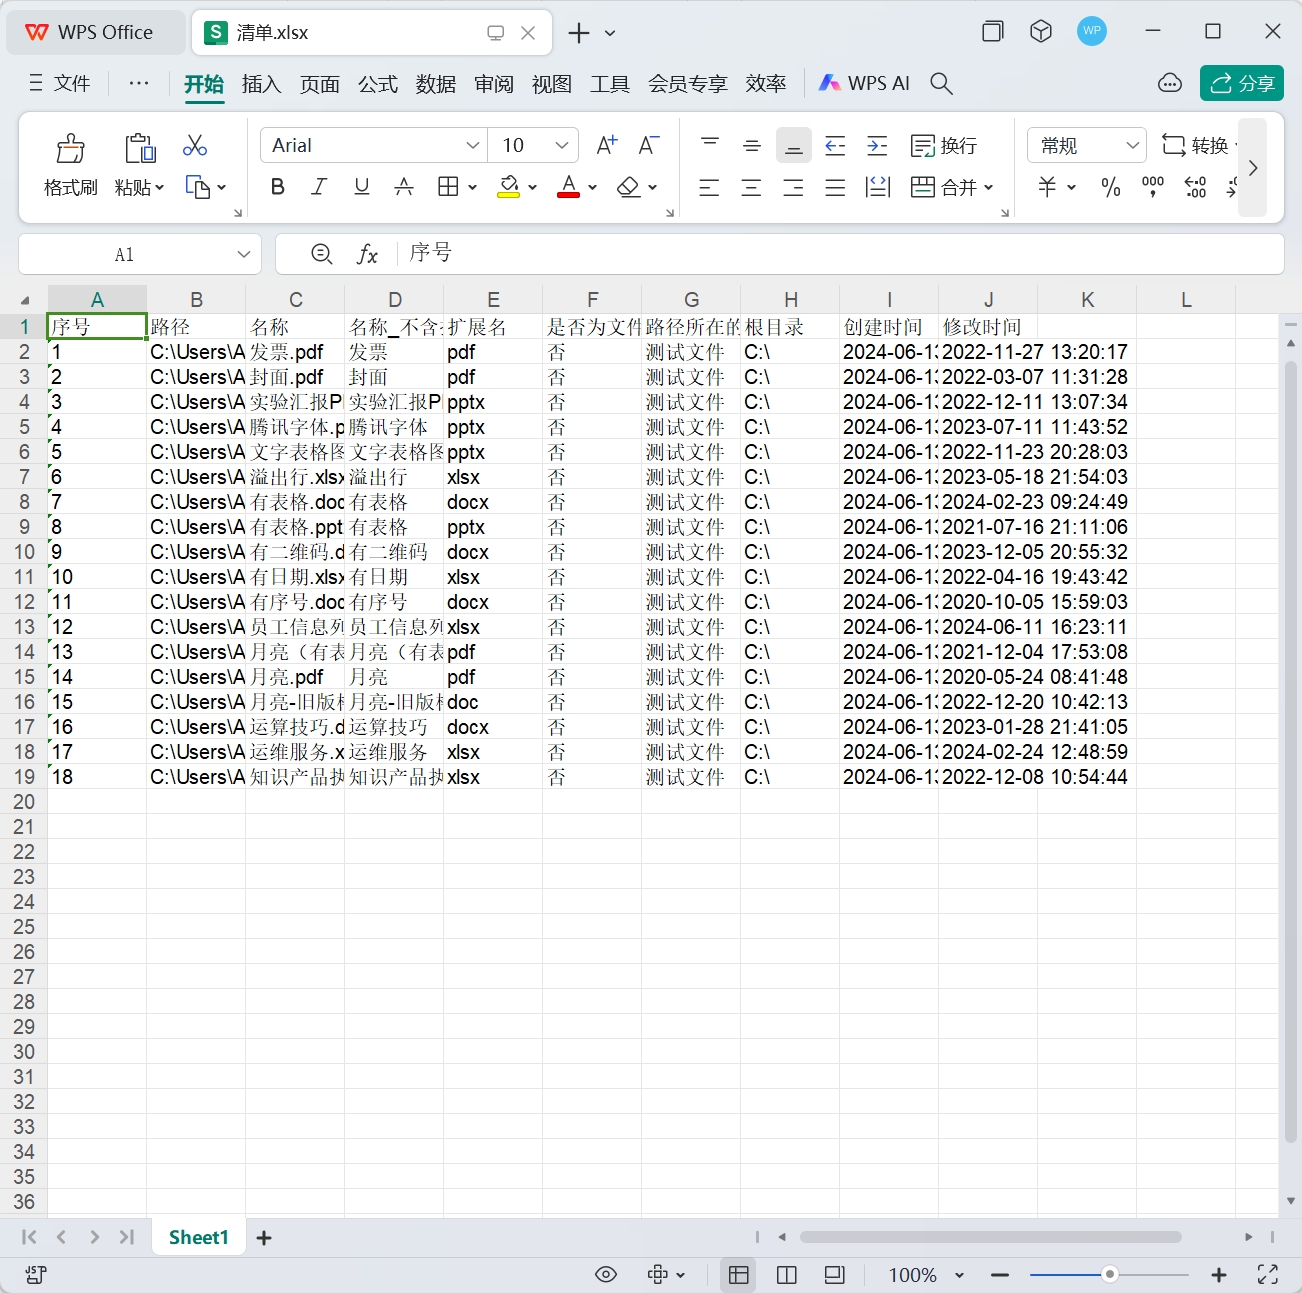Click the fill color bucket icon
Screen dimensions: 1302x1293
[x=509, y=187]
